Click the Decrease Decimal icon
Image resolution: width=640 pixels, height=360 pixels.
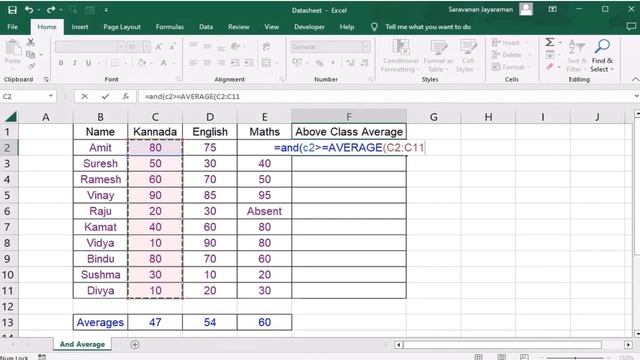[364, 62]
